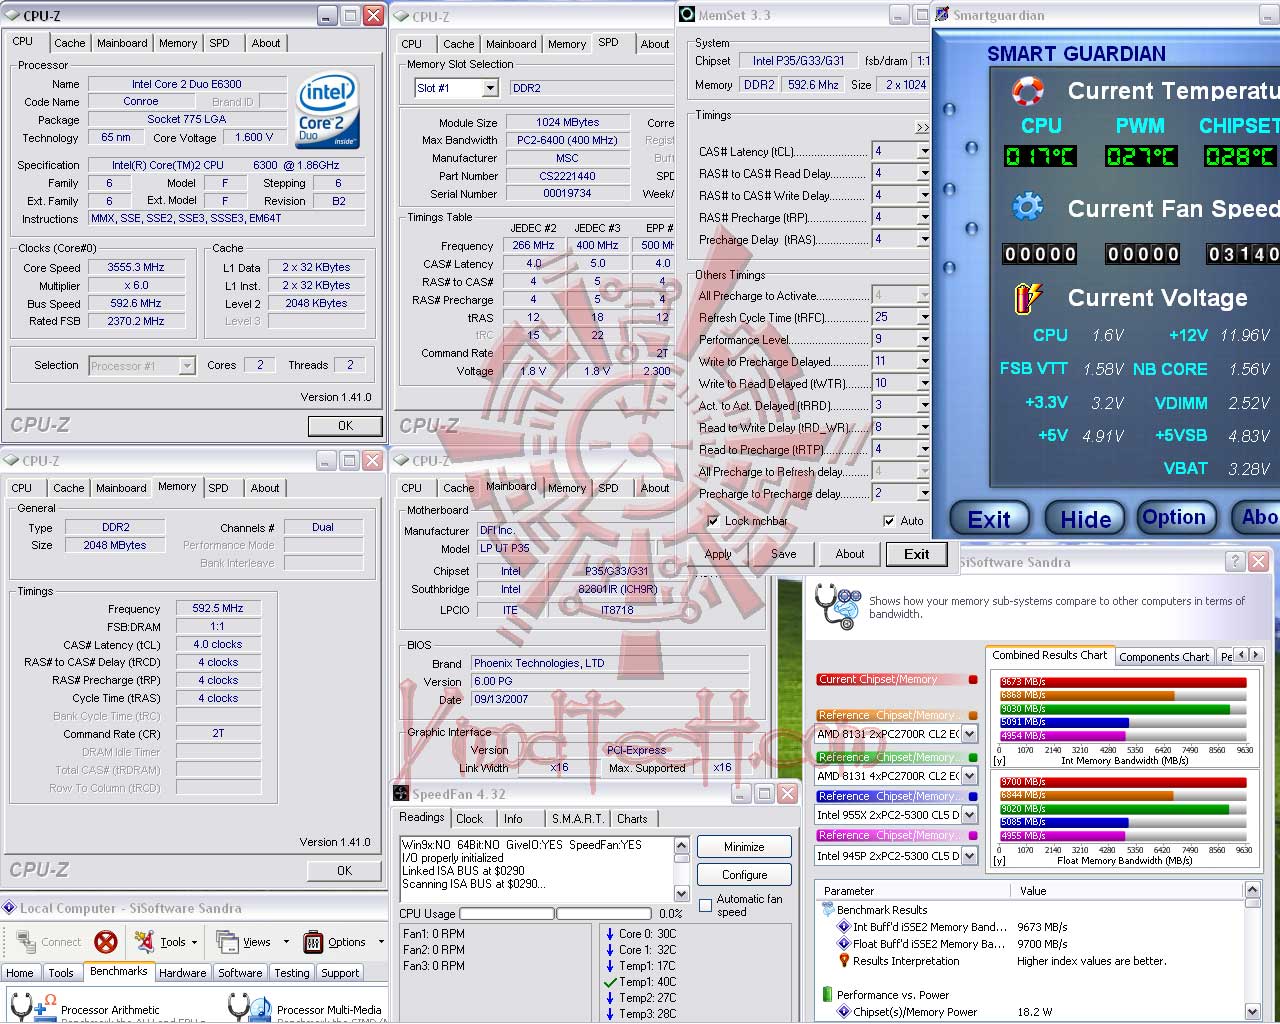
Task: Open the Views icon in Sandra toolbar
Action: pos(228,942)
